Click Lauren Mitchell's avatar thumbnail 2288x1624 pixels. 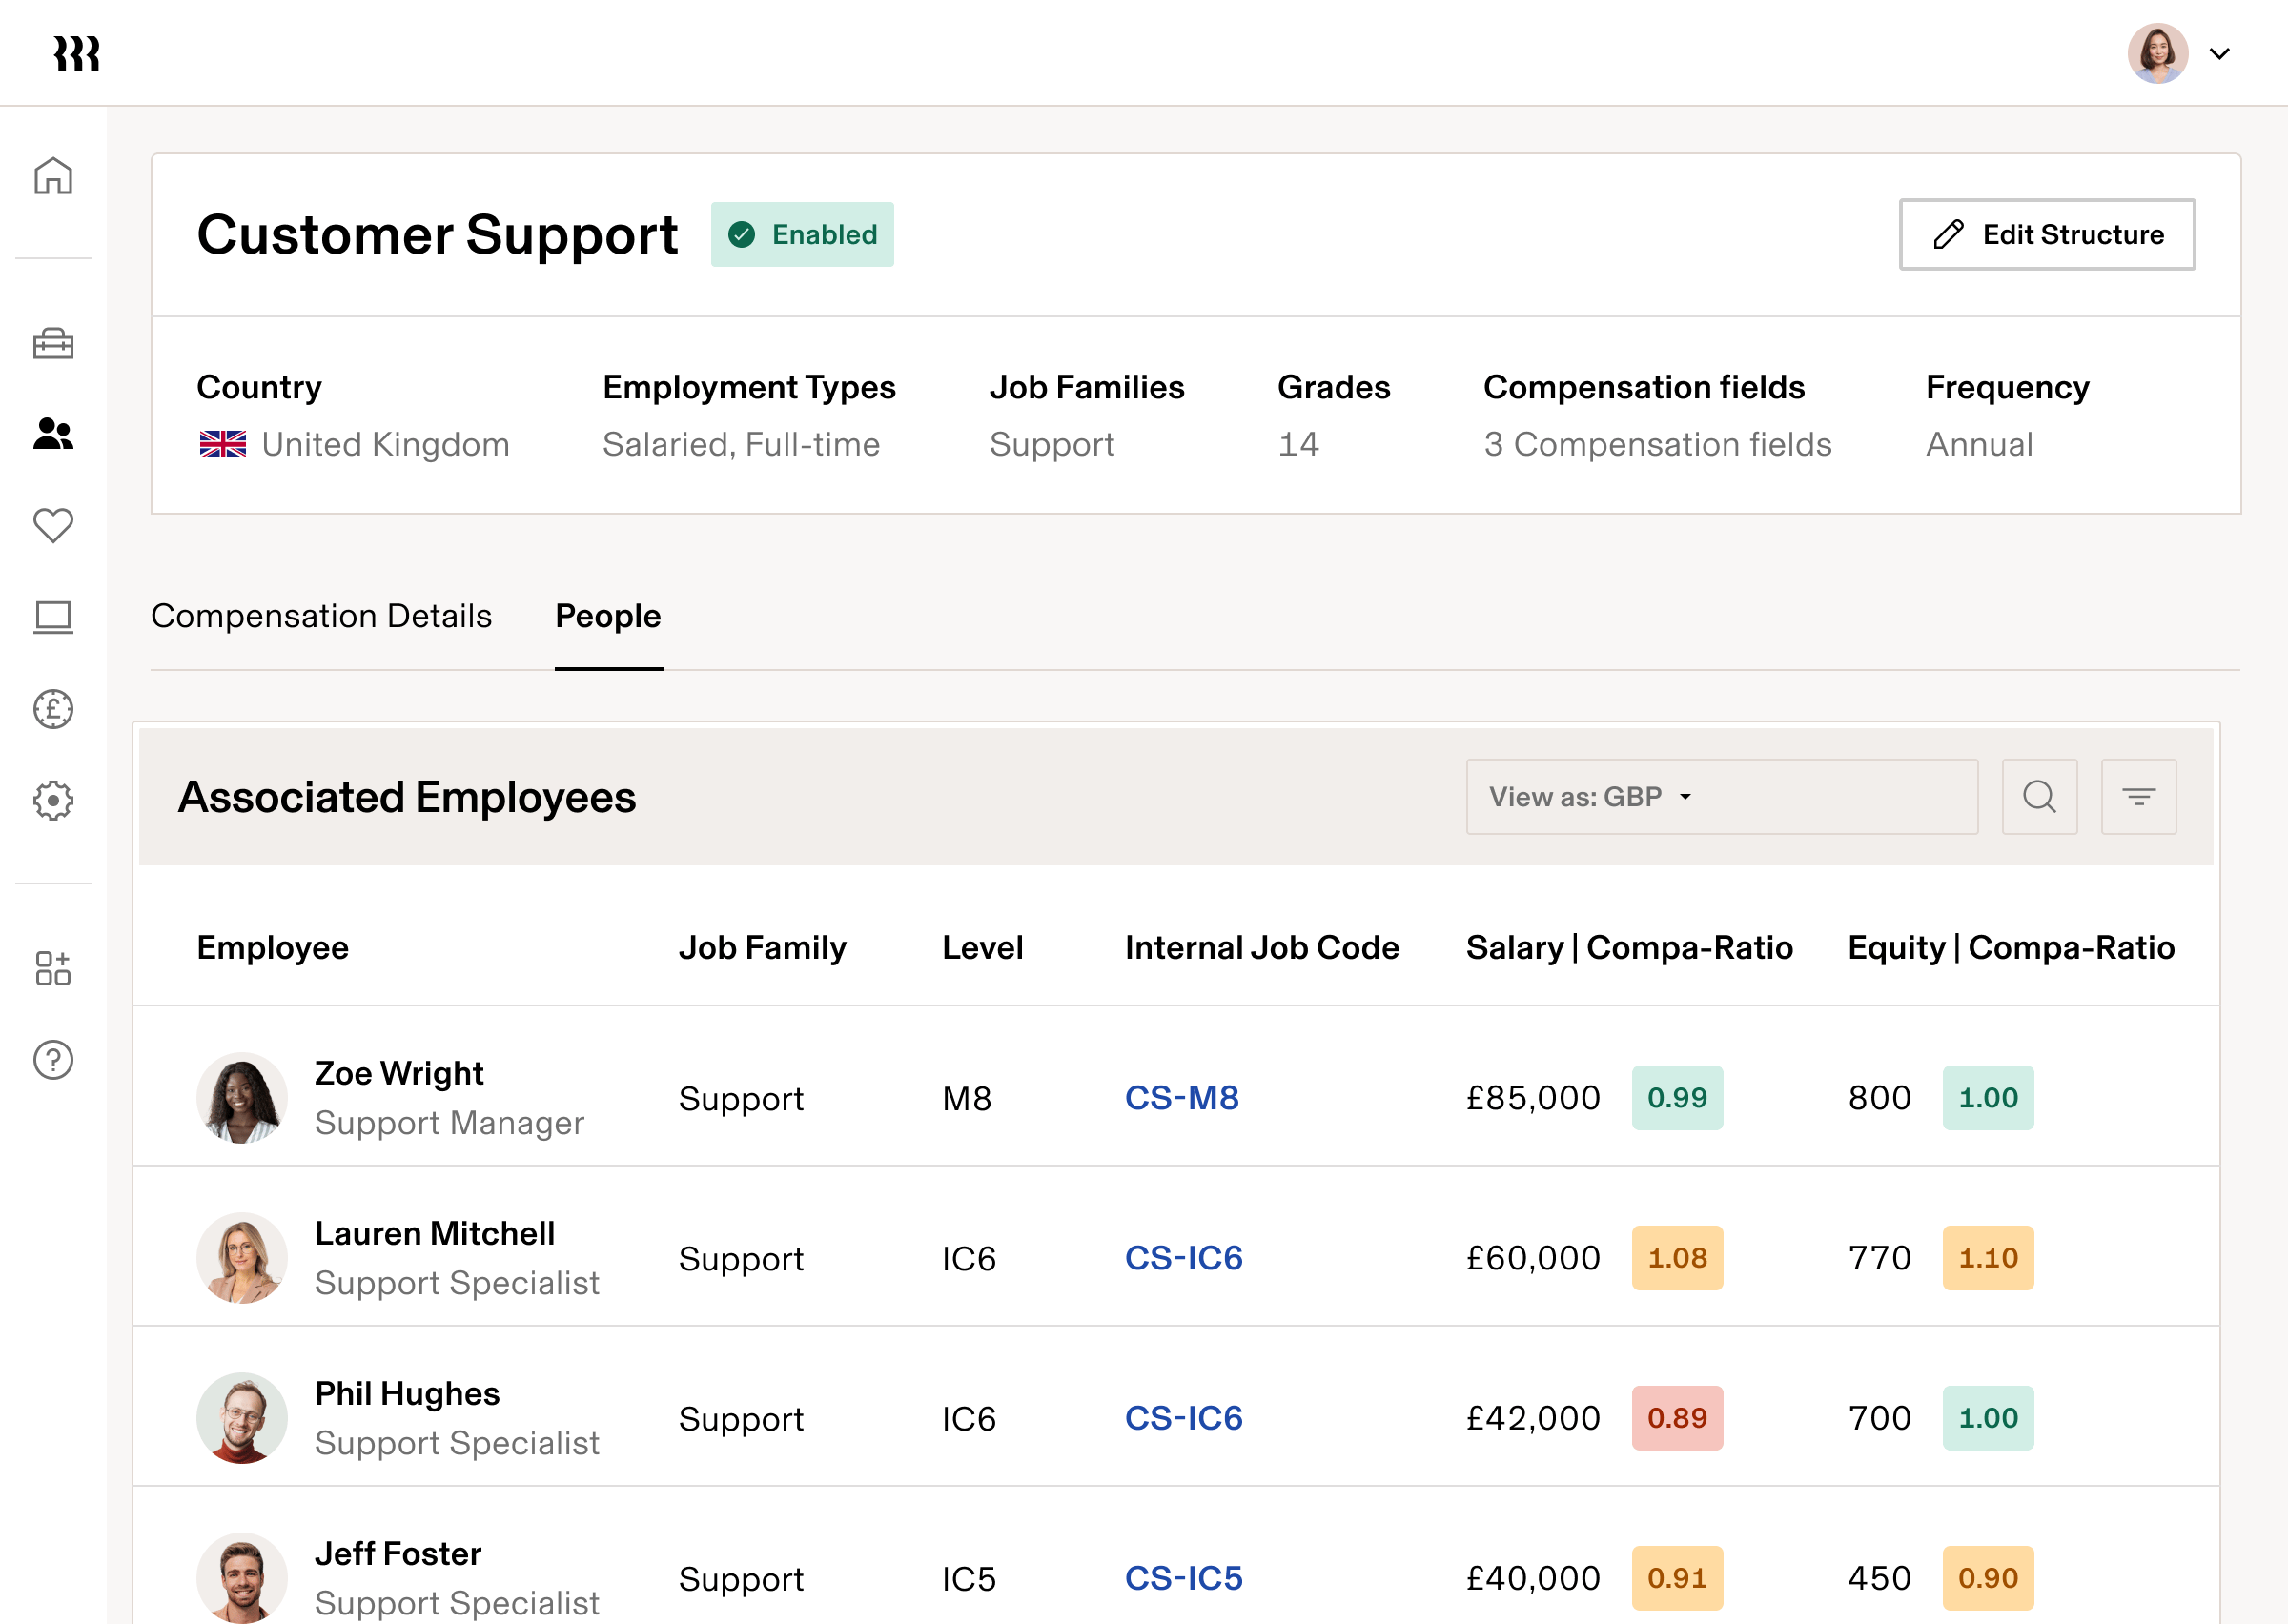pyautogui.click(x=242, y=1258)
